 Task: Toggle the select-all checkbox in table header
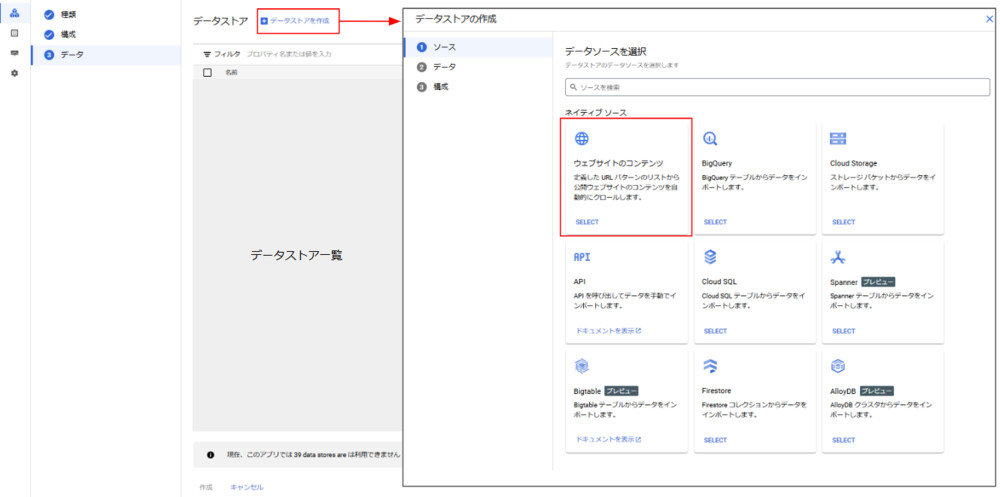tap(208, 72)
